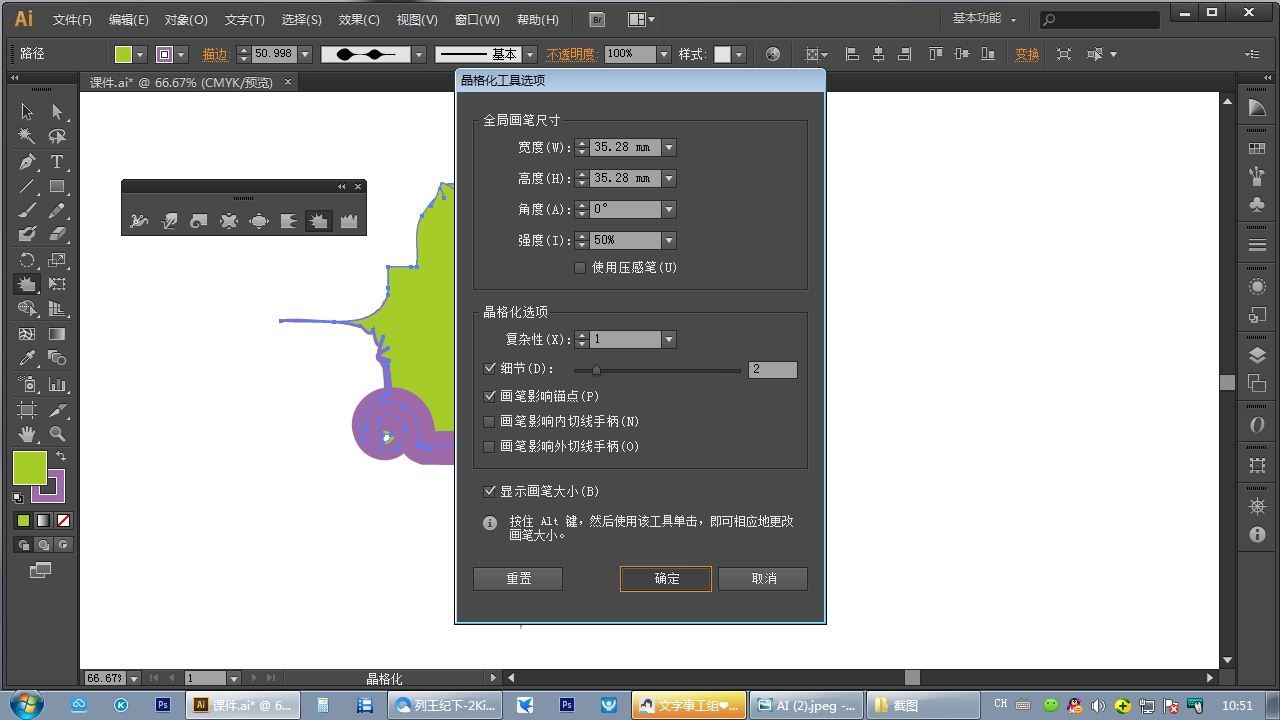
Task: Enable 画笔影响内切线手柄 checkbox
Action: tap(490, 422)
